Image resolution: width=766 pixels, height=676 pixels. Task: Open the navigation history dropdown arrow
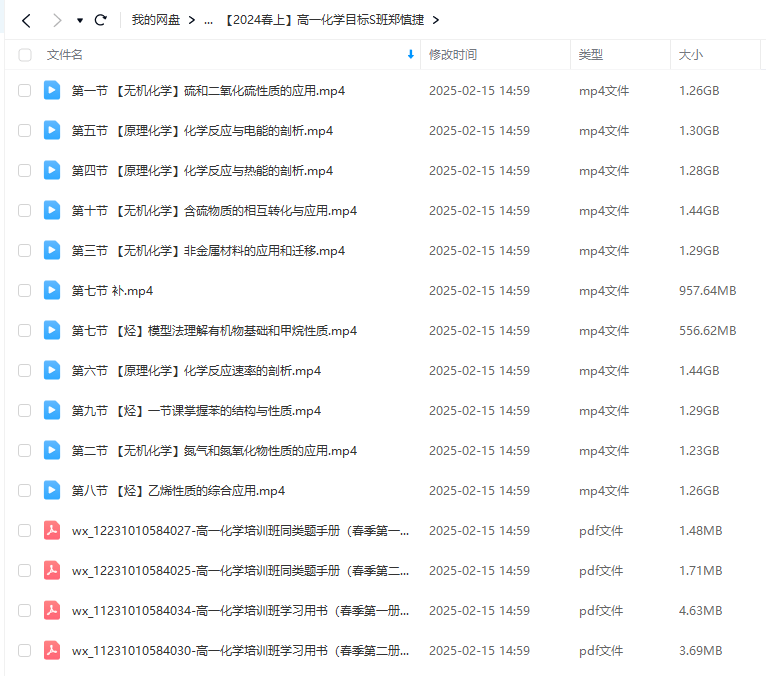(x=80, y=21)
